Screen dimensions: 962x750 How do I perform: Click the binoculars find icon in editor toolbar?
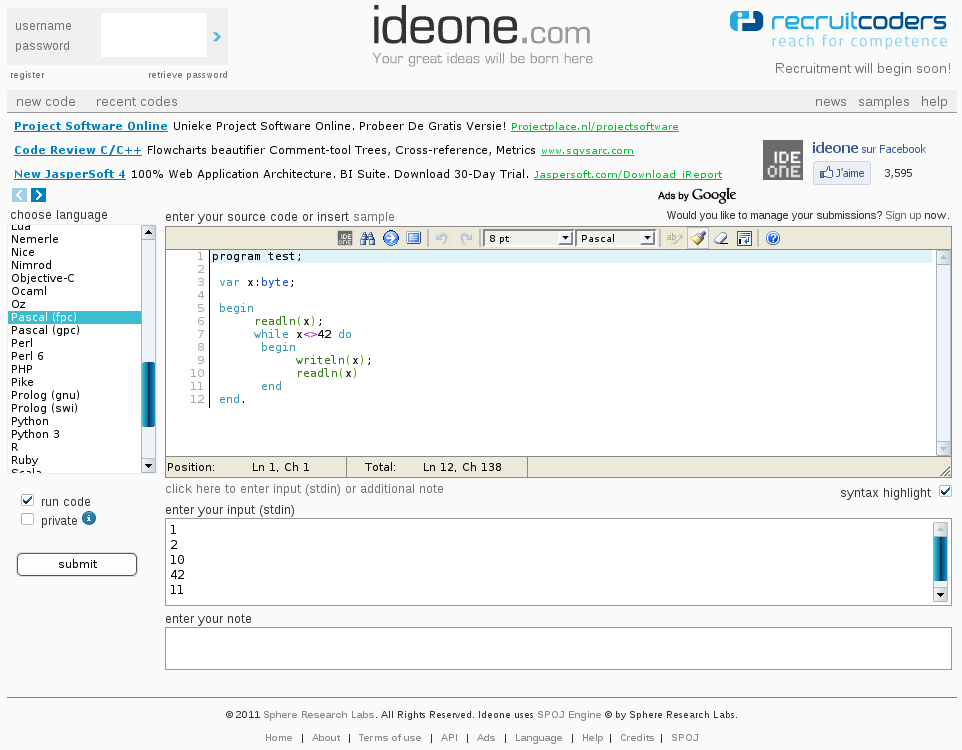[367, 238]
